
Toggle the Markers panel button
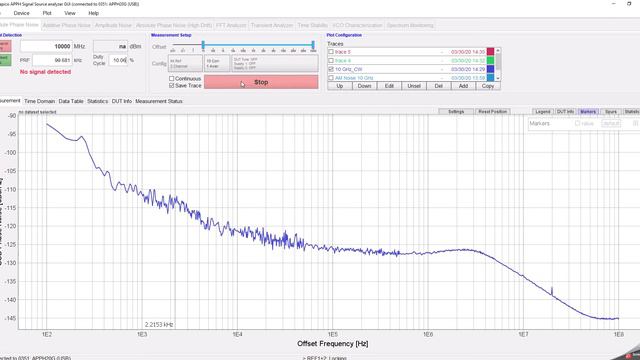click(588, 111)
